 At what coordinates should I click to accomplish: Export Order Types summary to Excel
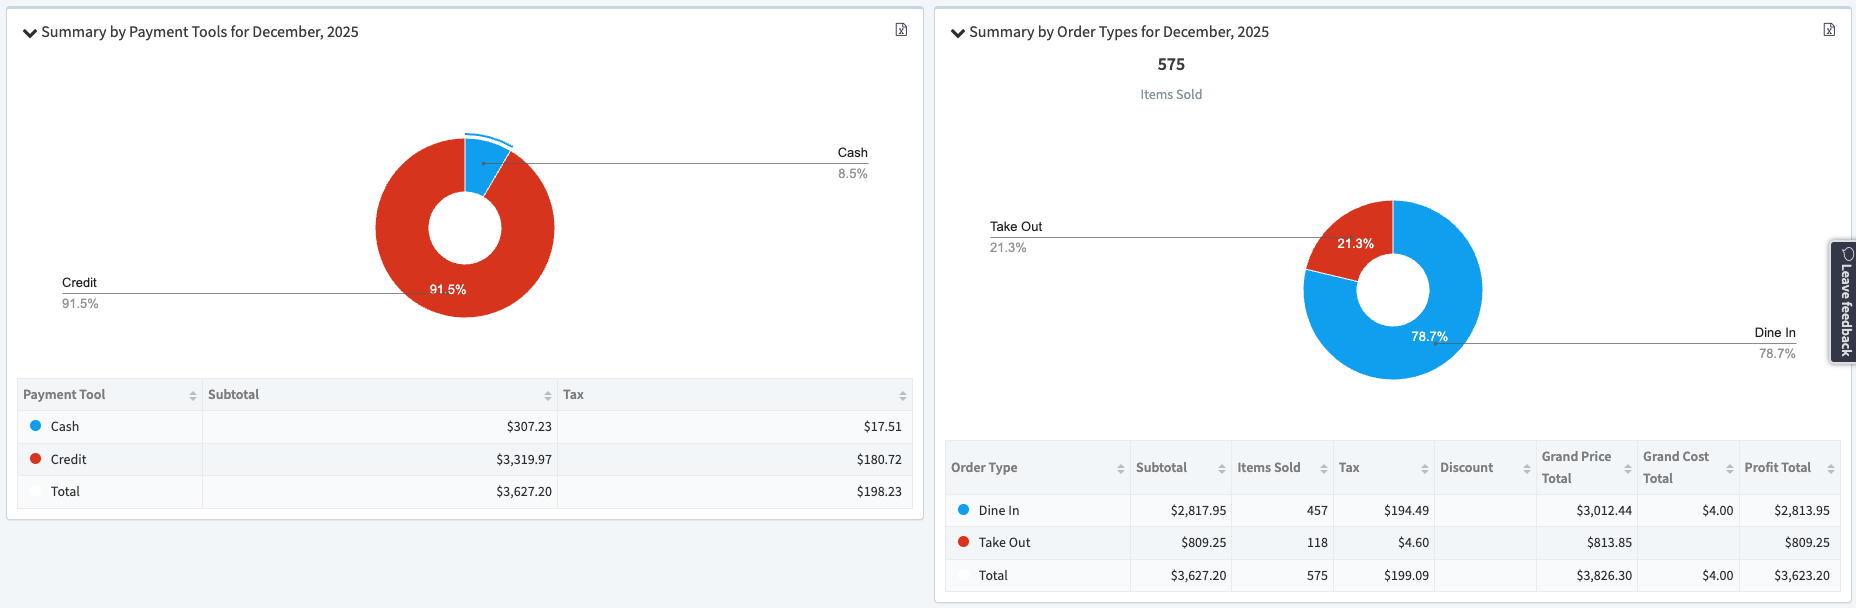pos(1829,30)
